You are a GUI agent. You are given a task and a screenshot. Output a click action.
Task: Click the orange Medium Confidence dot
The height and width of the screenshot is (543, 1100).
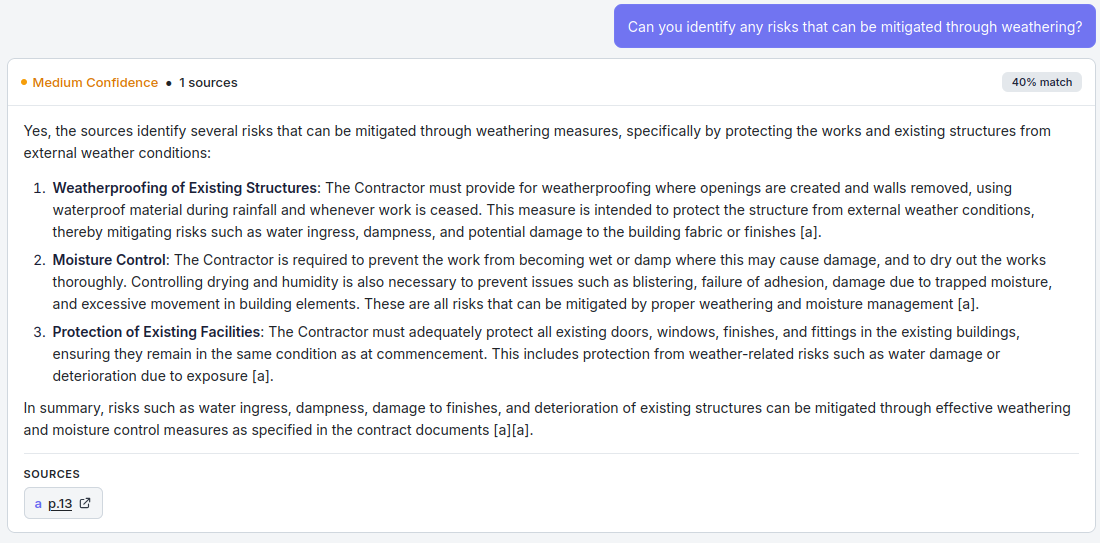(x=24, y=83)
